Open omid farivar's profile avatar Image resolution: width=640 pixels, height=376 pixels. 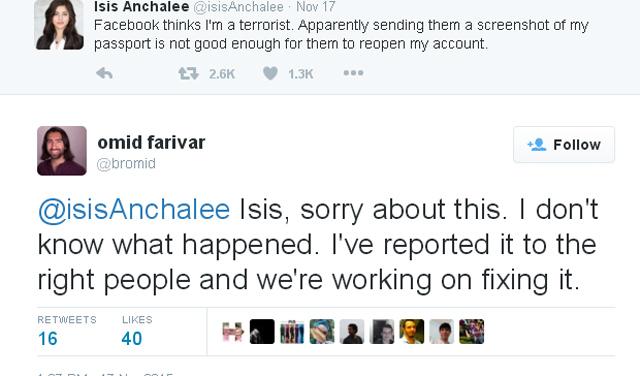pyautogui.click(x=62, y=151)
